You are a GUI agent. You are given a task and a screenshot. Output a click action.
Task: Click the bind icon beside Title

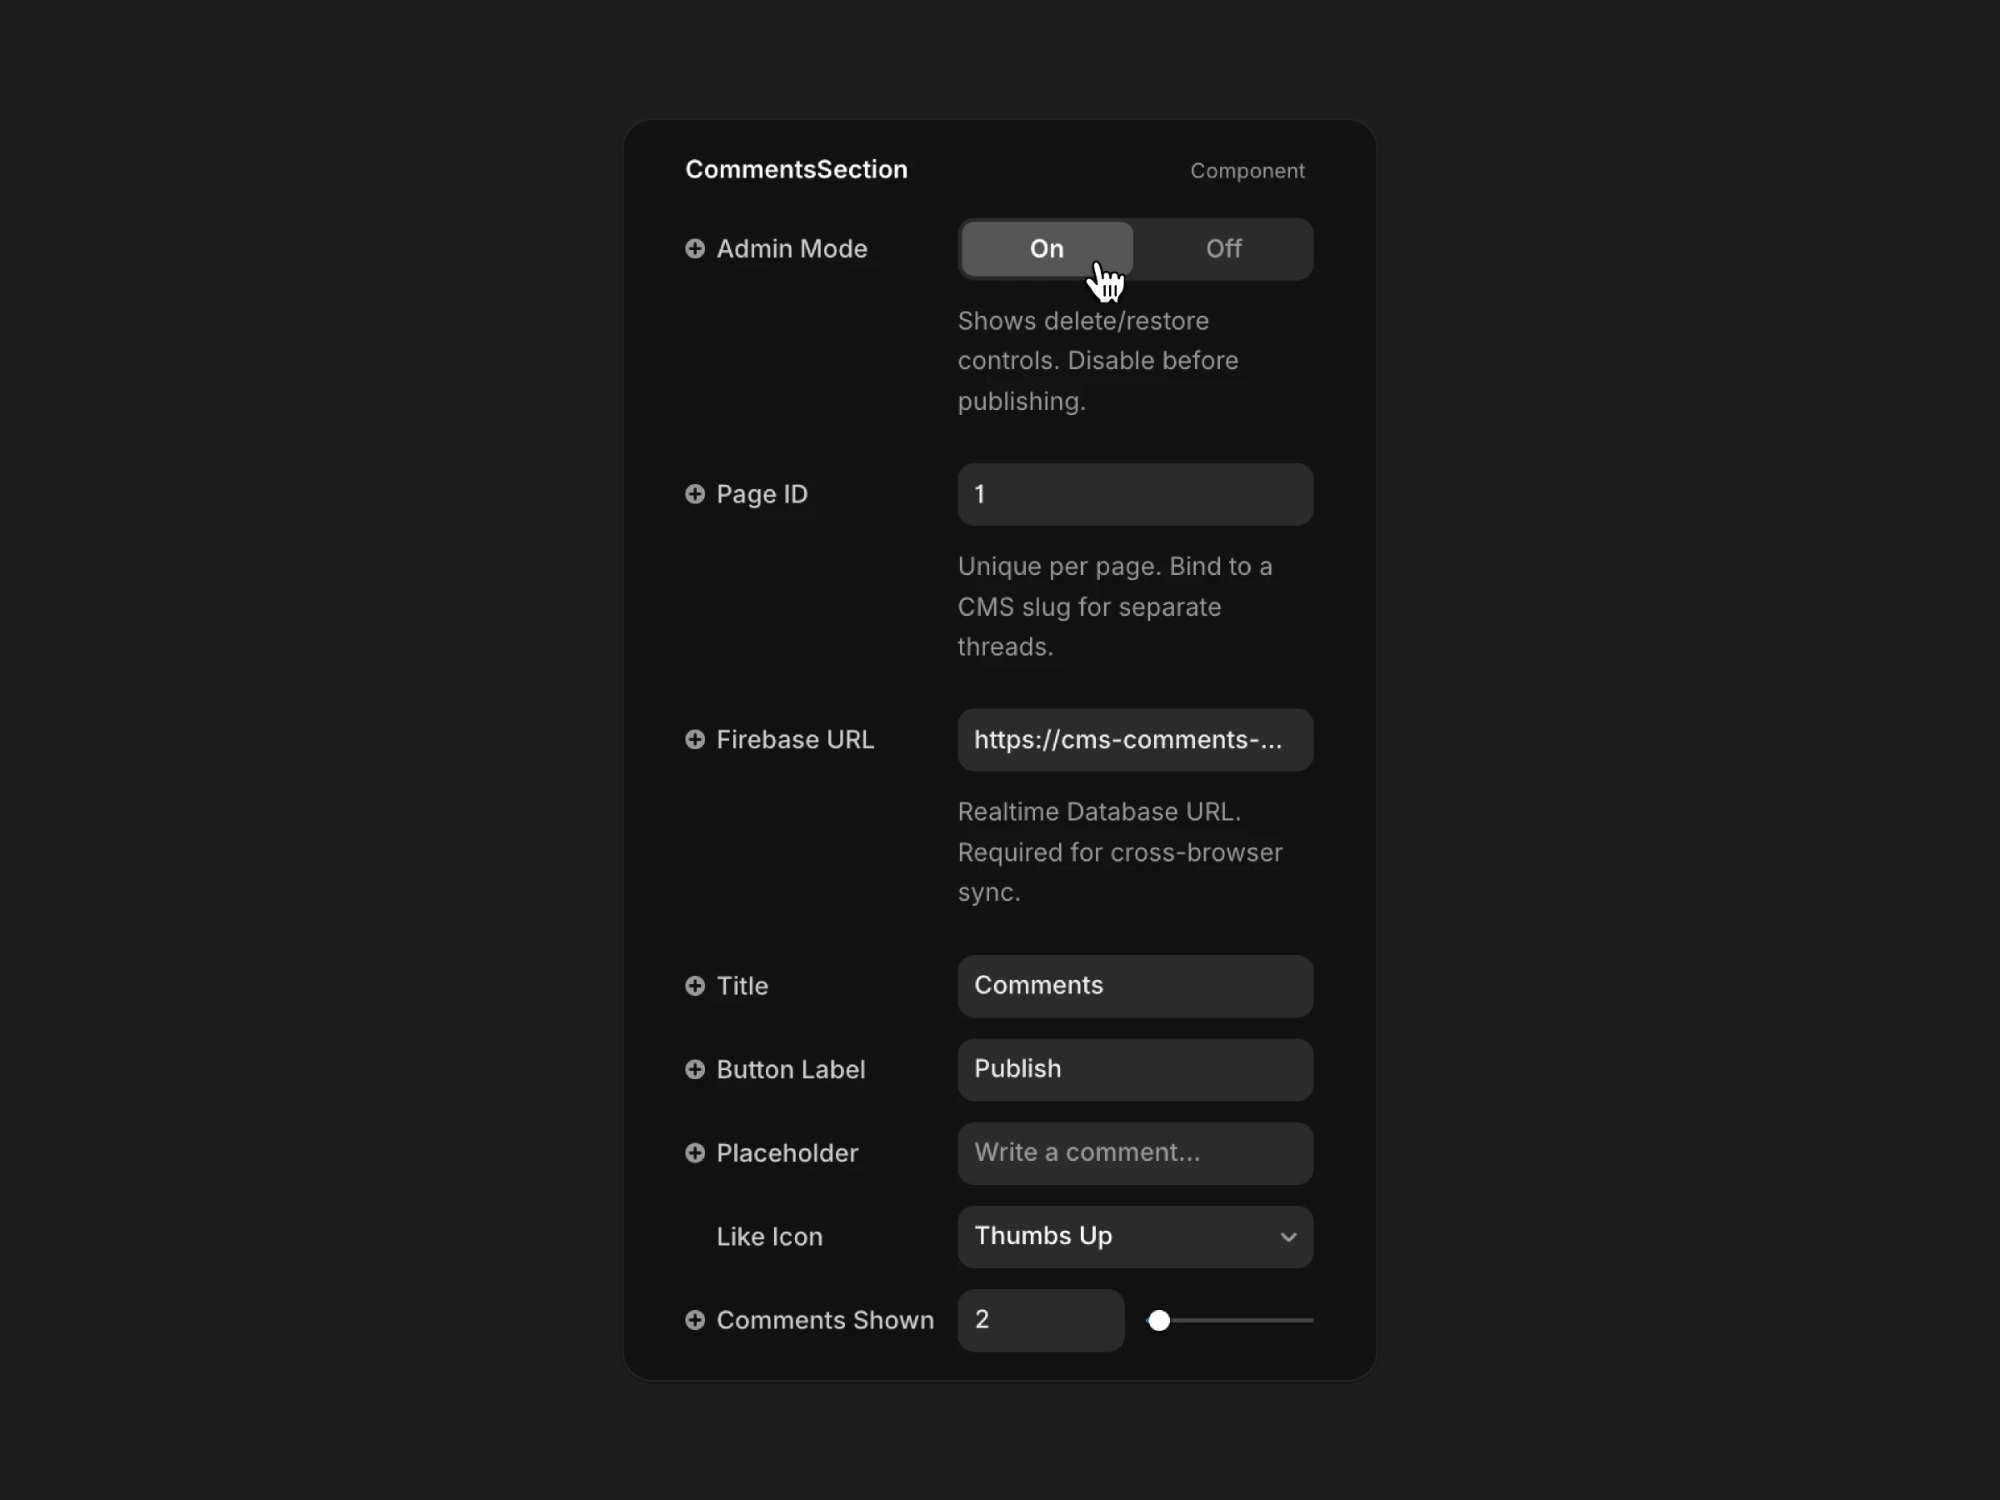point(695,986)
